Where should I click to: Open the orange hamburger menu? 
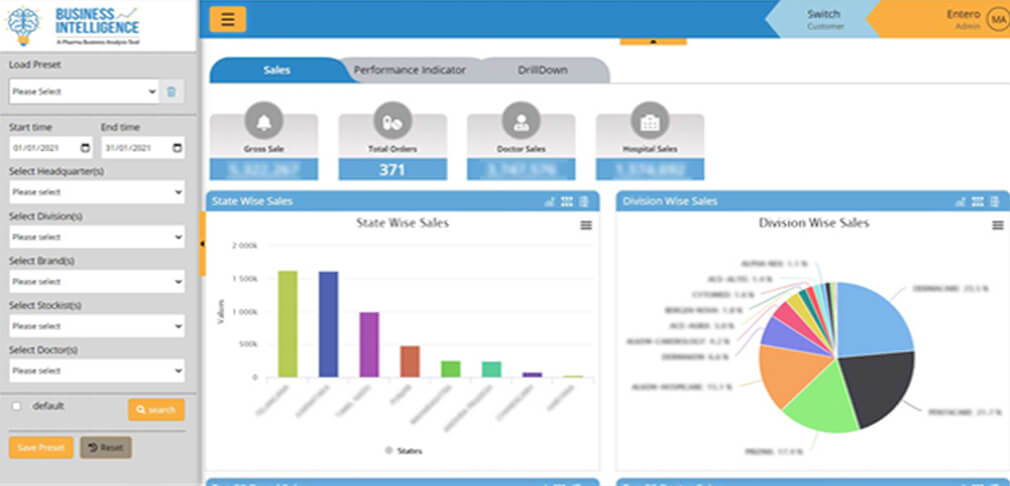[228, 19]
